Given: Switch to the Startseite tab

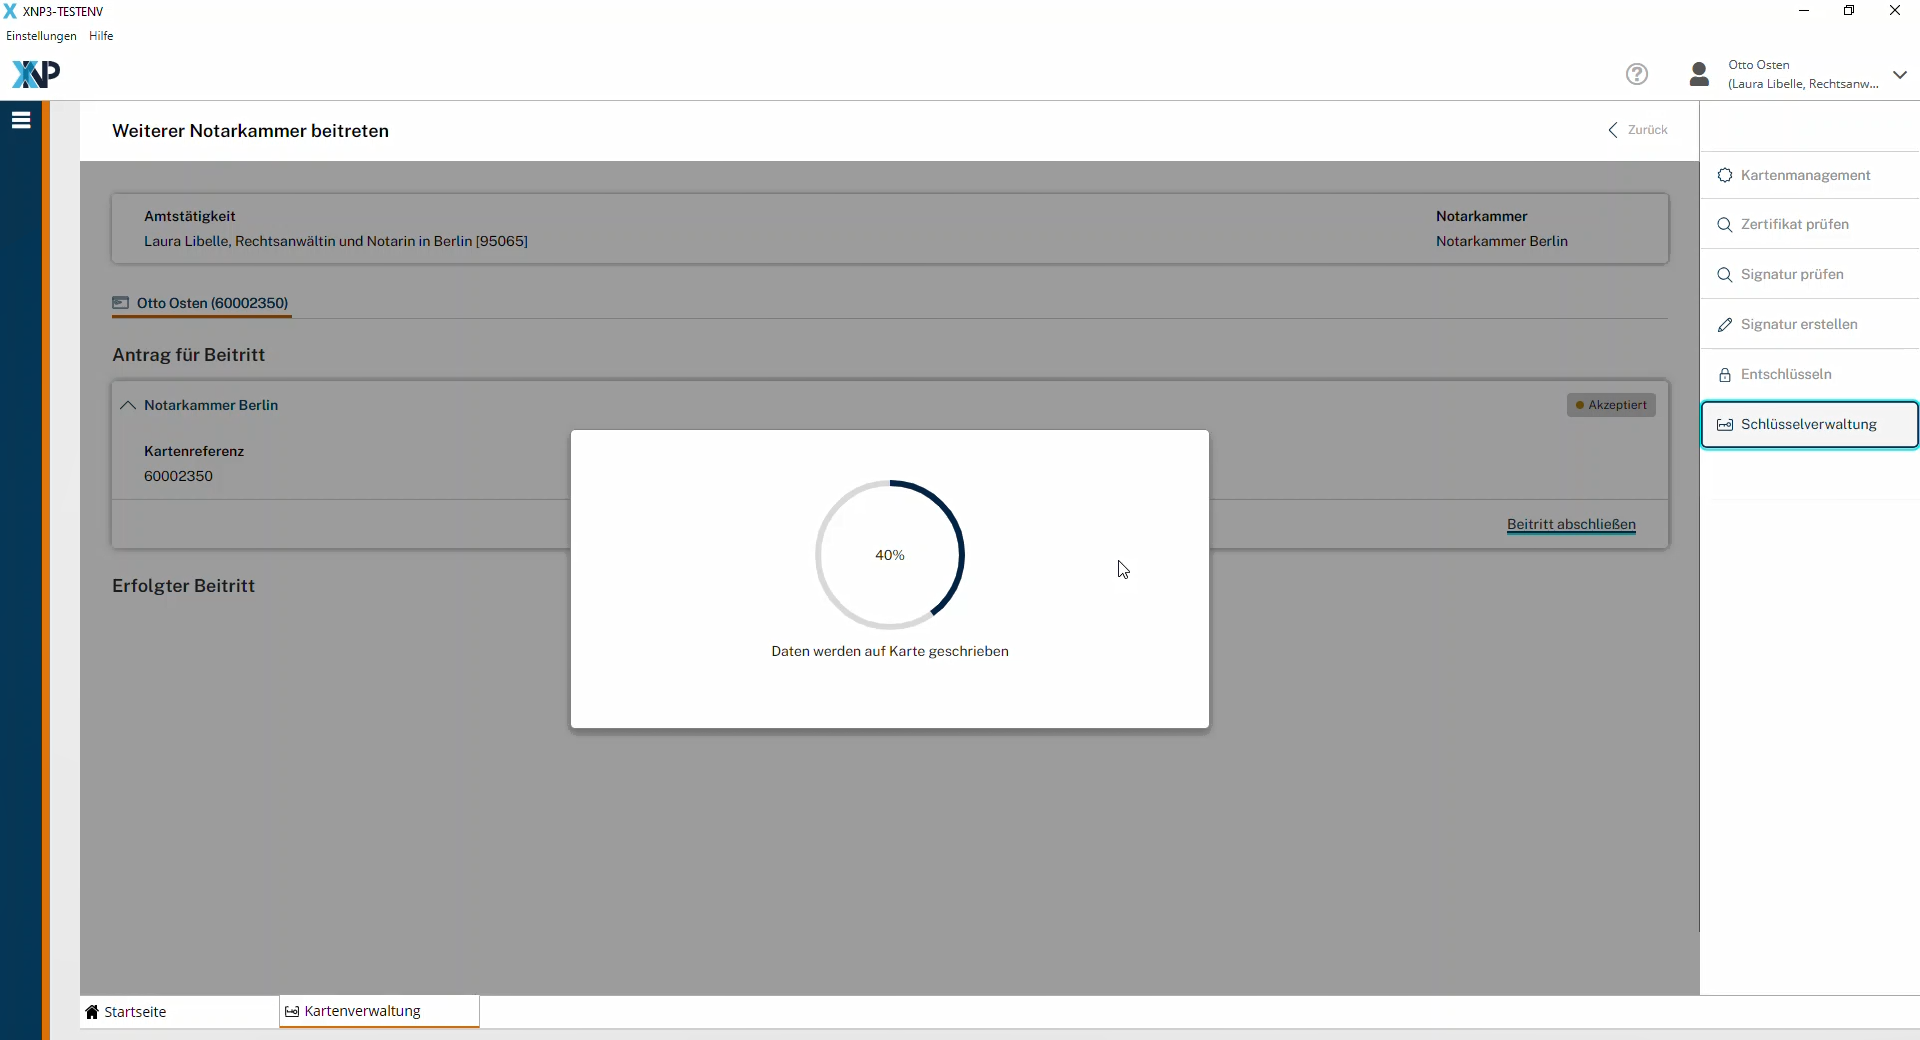Looking at the screenshot, I should point(179,1012).
